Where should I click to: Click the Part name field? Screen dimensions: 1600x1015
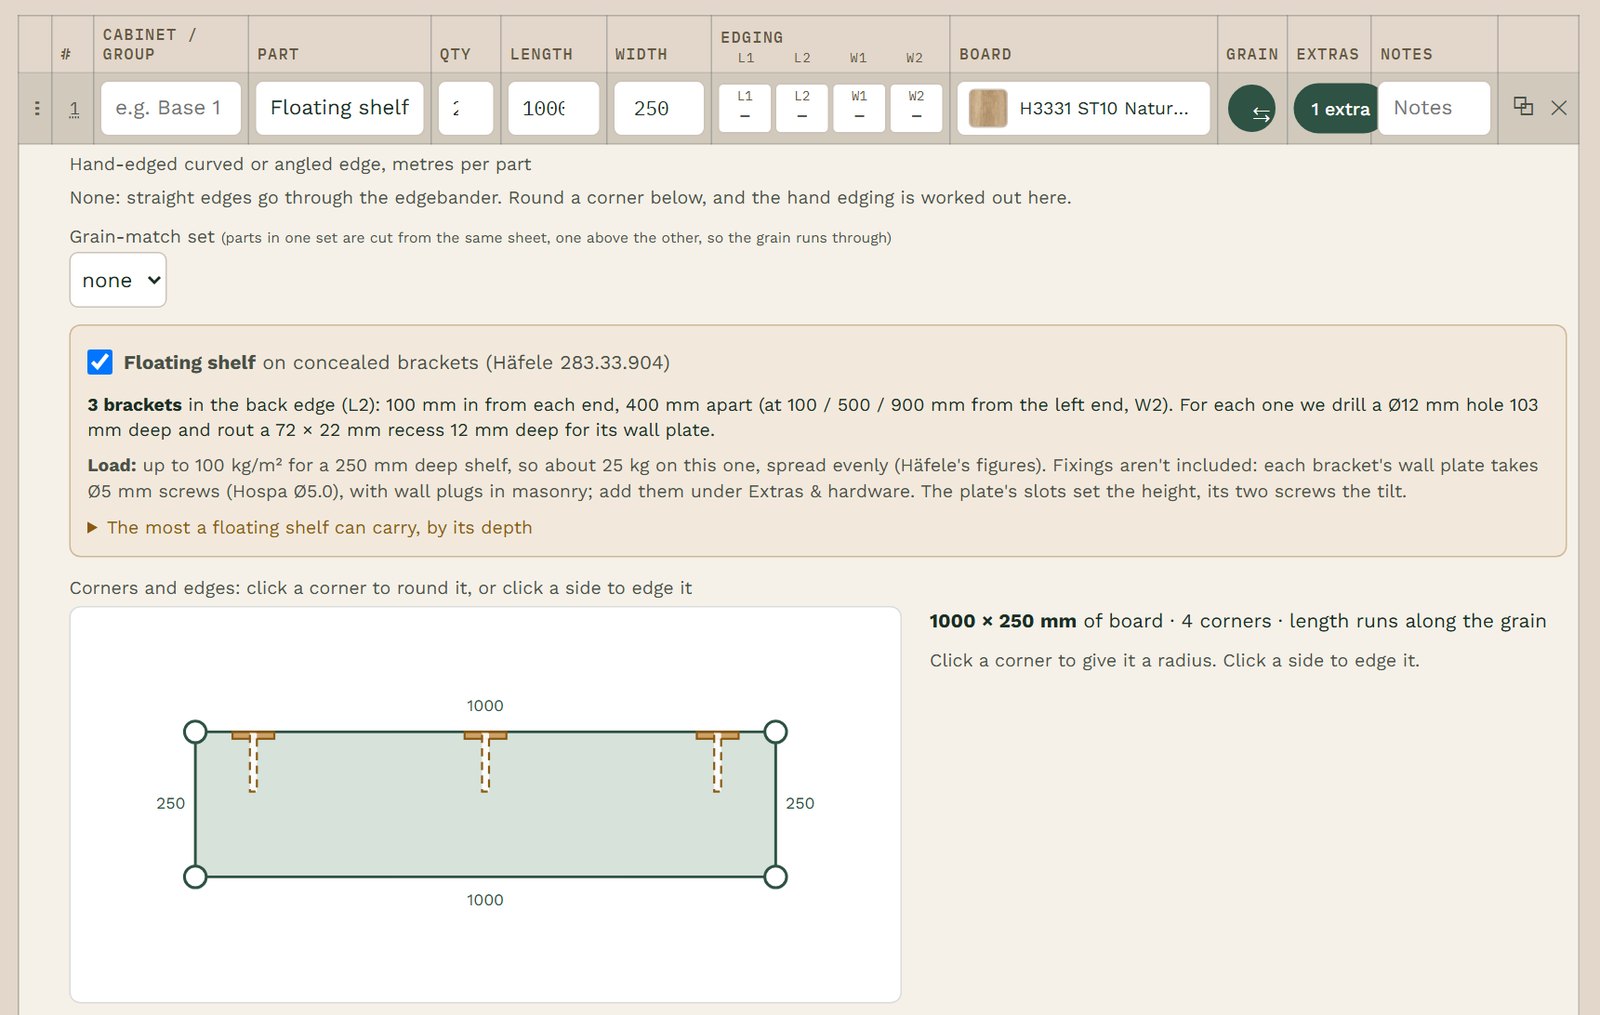click(340, 108)
